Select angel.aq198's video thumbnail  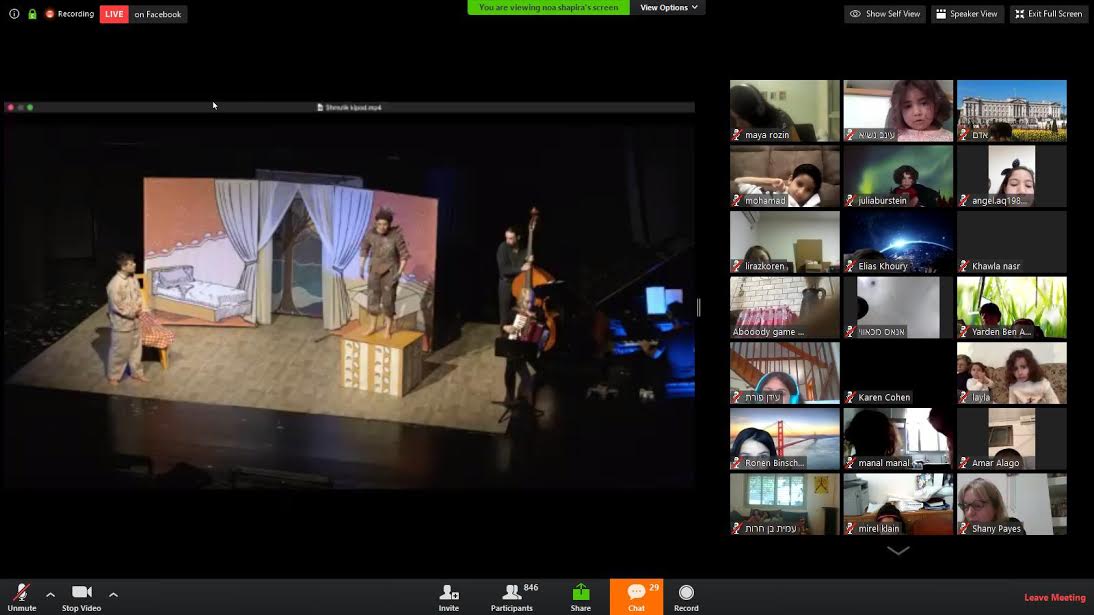tap(1012, 176)
